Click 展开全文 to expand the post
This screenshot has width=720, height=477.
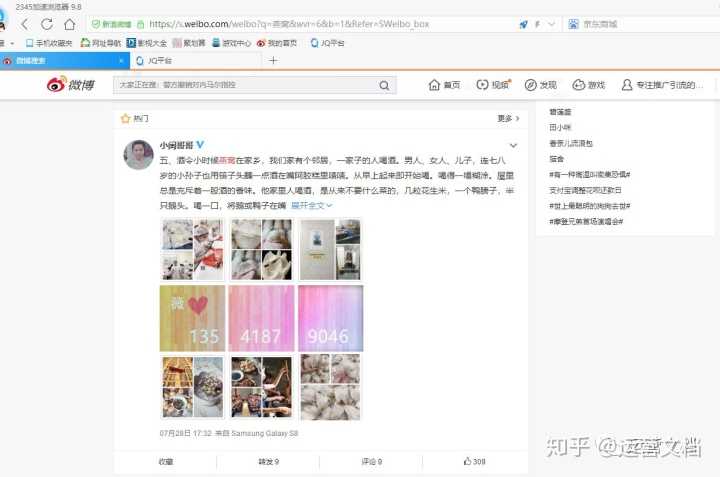pyautogui.click(x=311, y=206)
